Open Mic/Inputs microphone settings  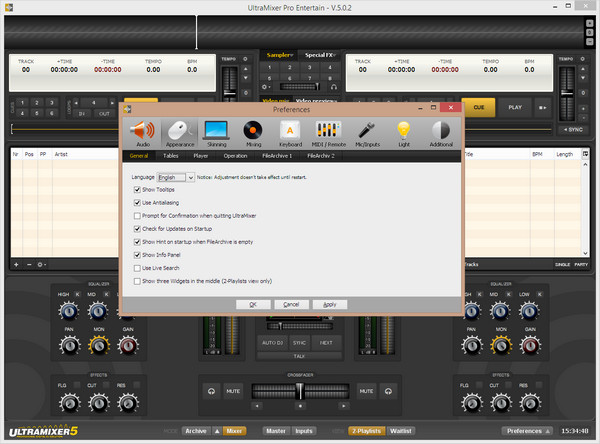[367, 133]
